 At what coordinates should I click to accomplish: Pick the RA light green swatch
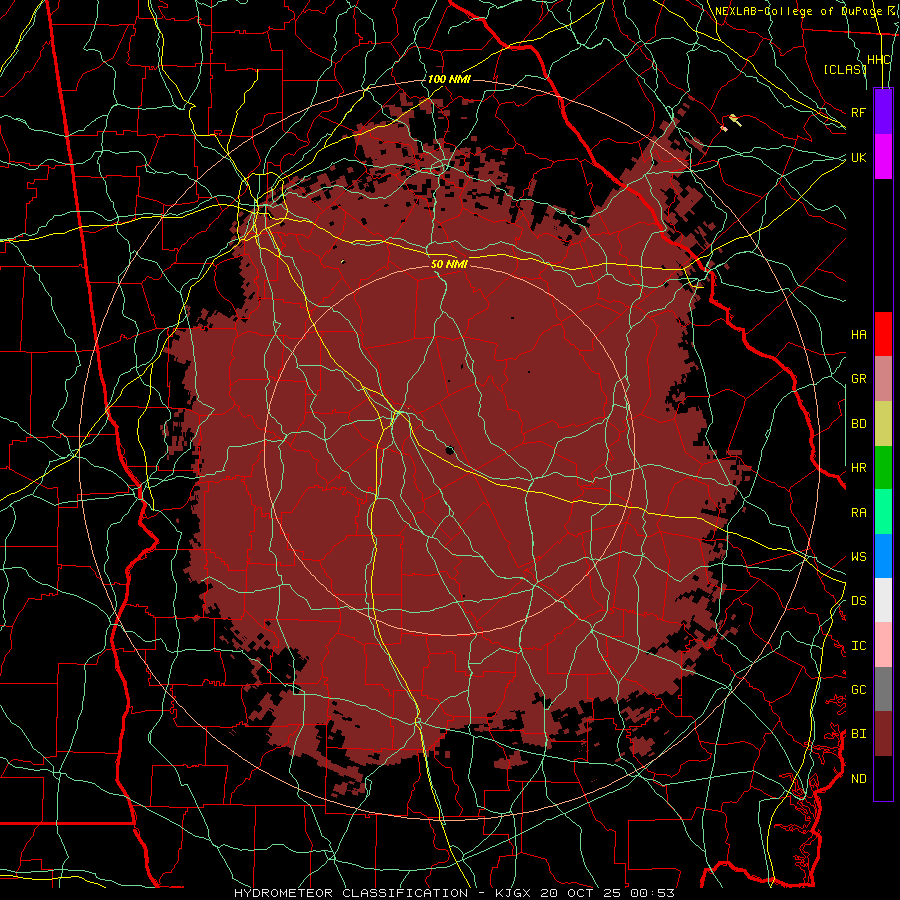[883, 512]
